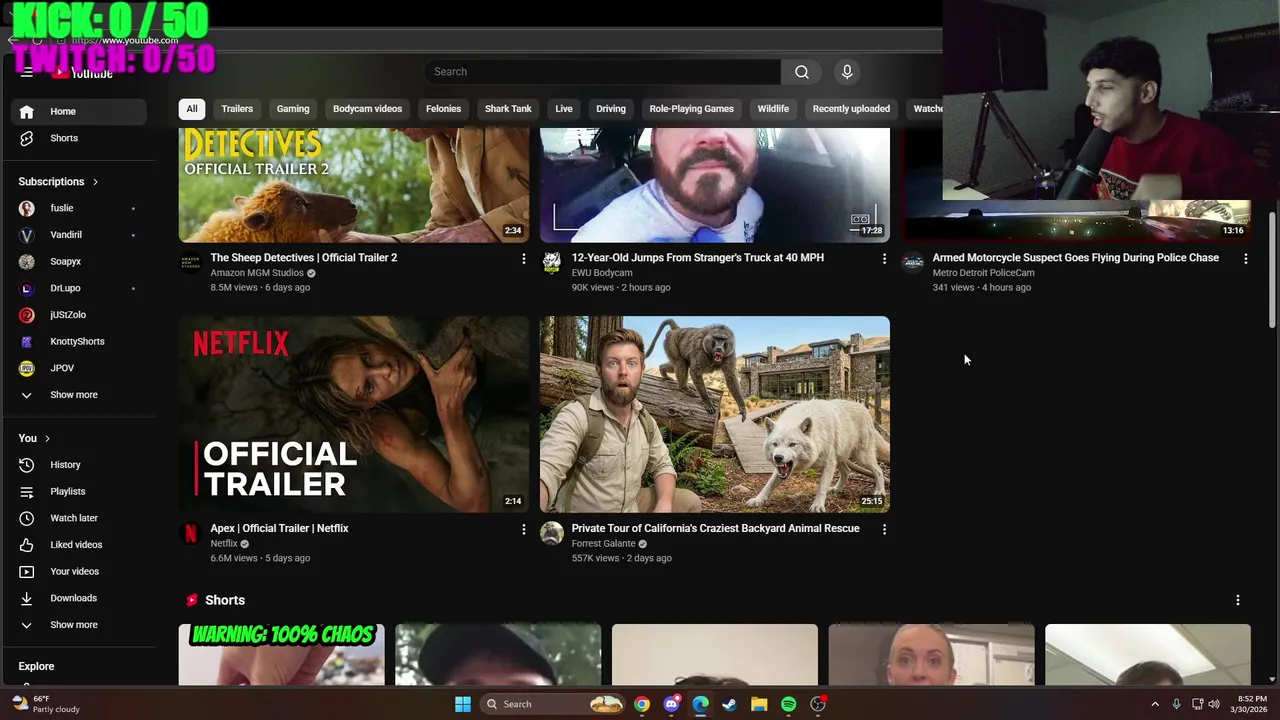Click the voice search microphone icon
This screenshot has height=720, width=1280.
coord(847,72)
